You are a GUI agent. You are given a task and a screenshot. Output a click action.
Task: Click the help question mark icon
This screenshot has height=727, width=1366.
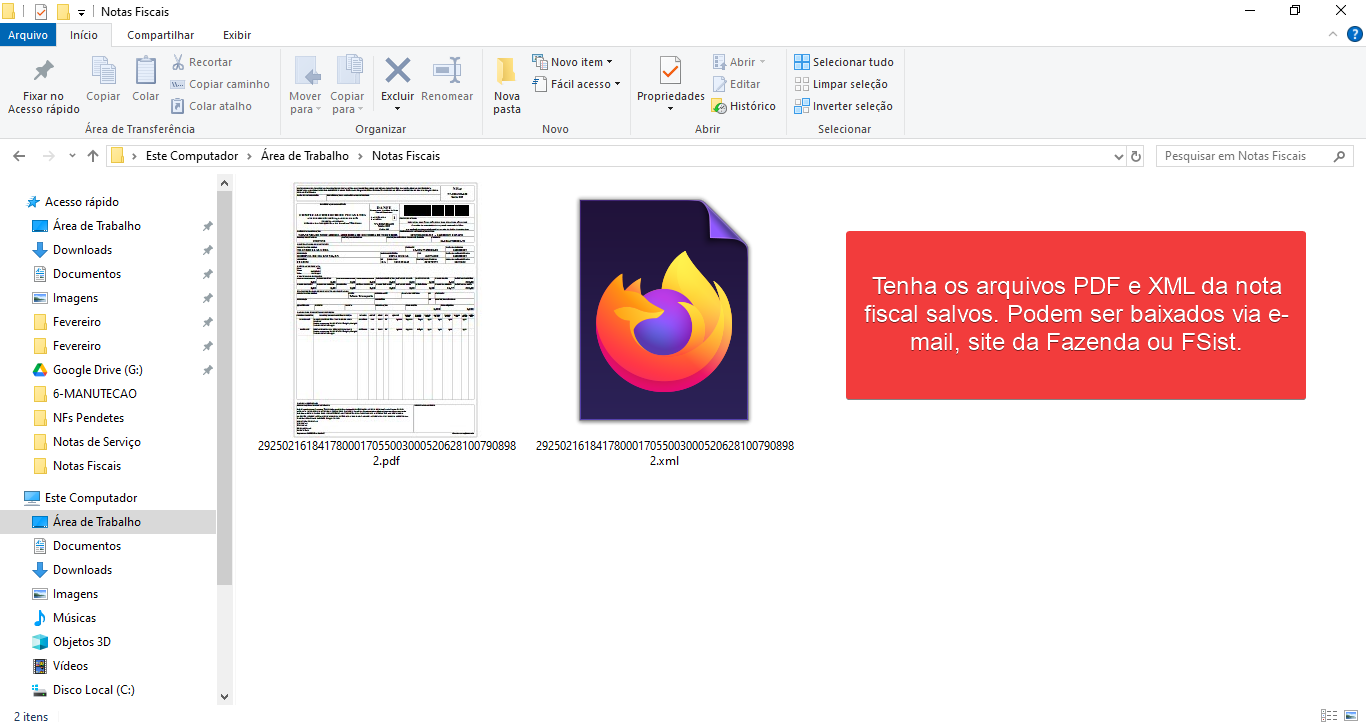click(1355, 35)
